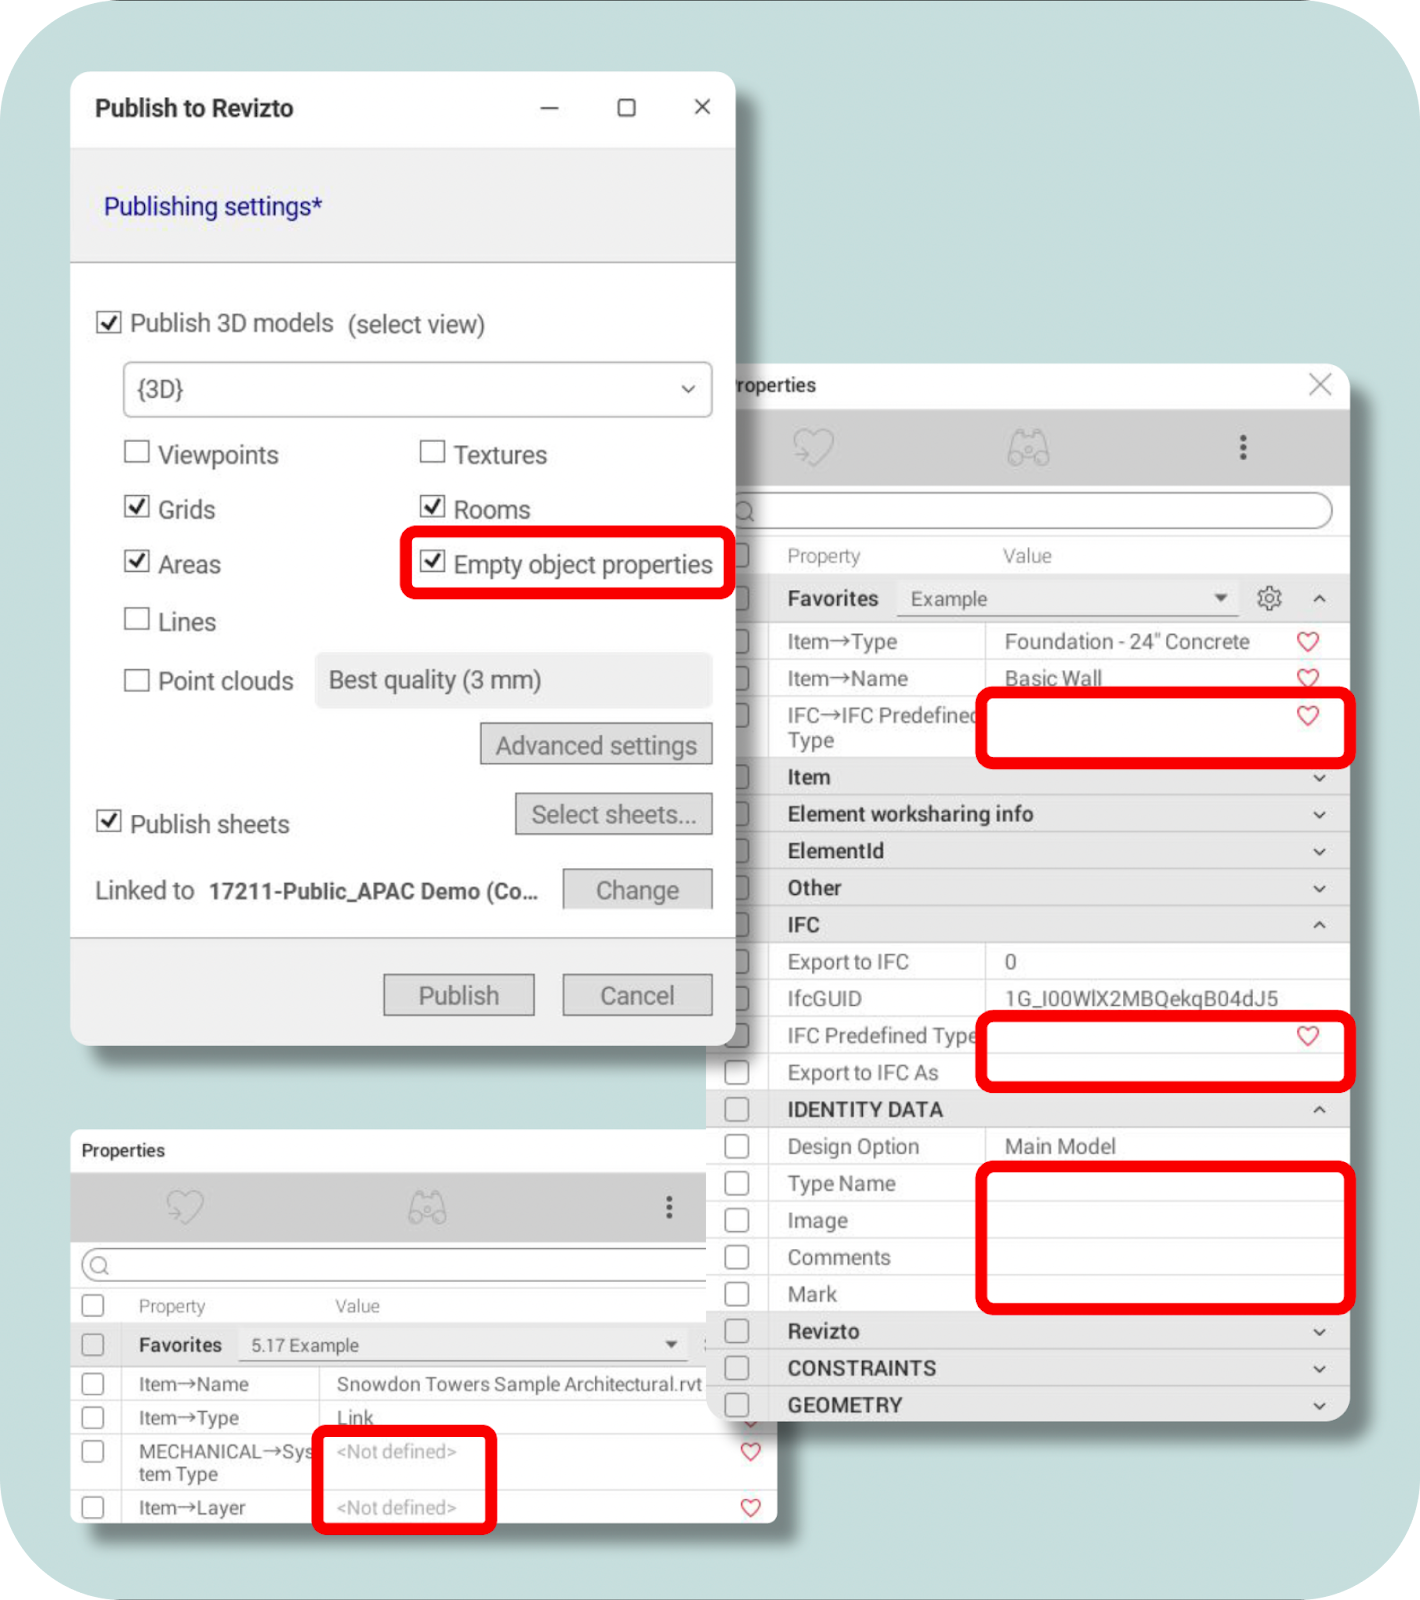
Task: Select the Snowdon Towers Sample Architectural.rvt value
Action: [x=519, y=1384]
